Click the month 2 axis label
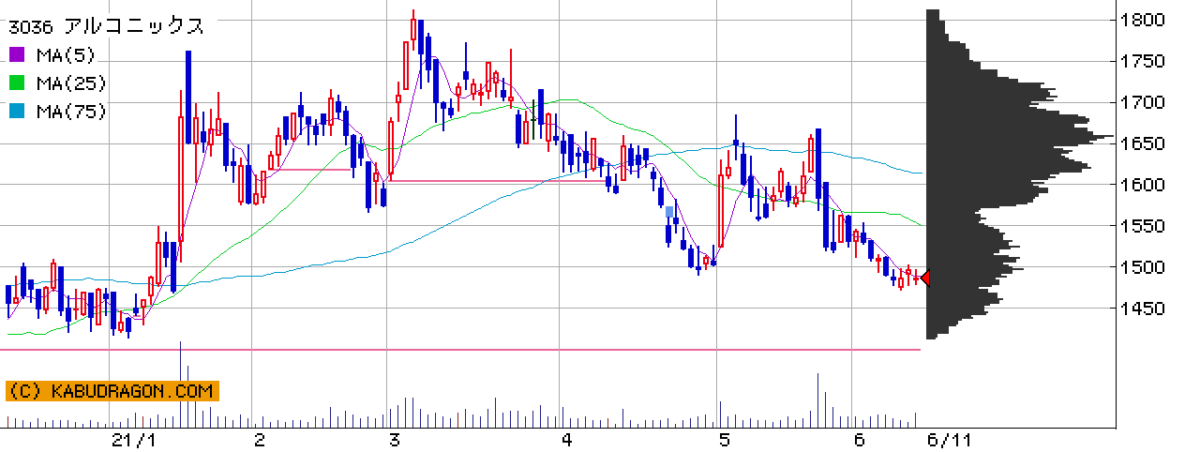 click(x=259, y=440)
